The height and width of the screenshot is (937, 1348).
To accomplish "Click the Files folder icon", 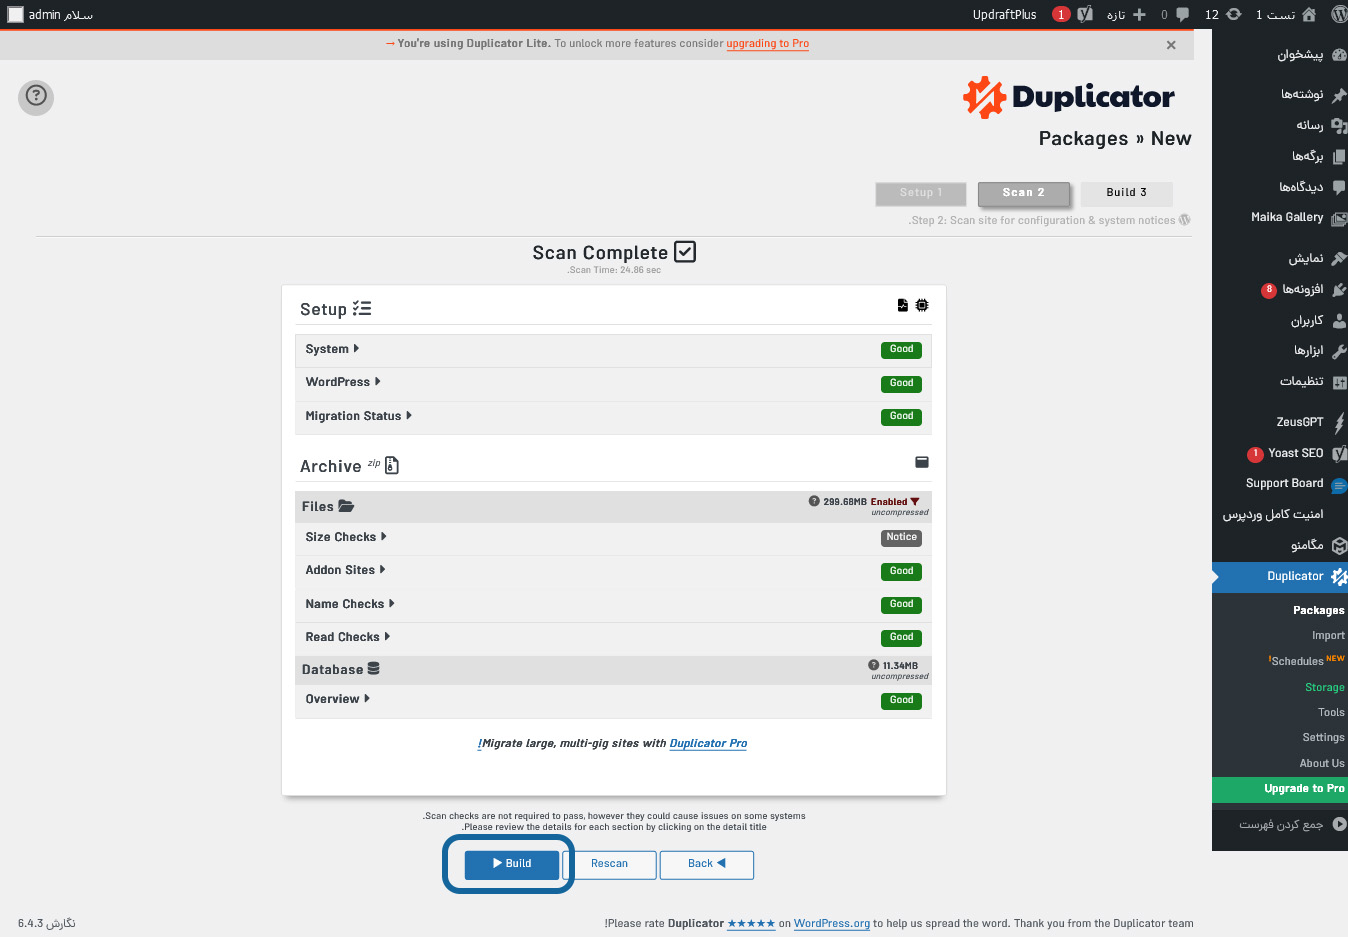I will (x=346, y=506).
